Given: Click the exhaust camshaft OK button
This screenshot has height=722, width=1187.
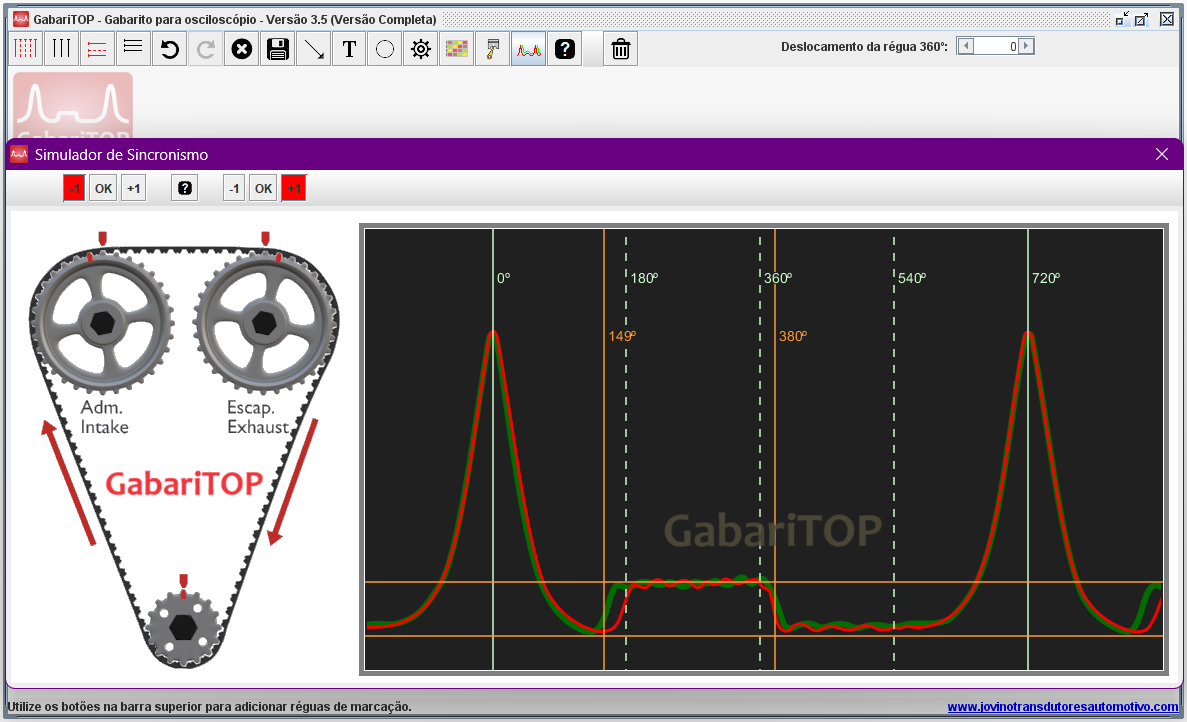Looking at the screenshot, I should [x=263, y=188].
